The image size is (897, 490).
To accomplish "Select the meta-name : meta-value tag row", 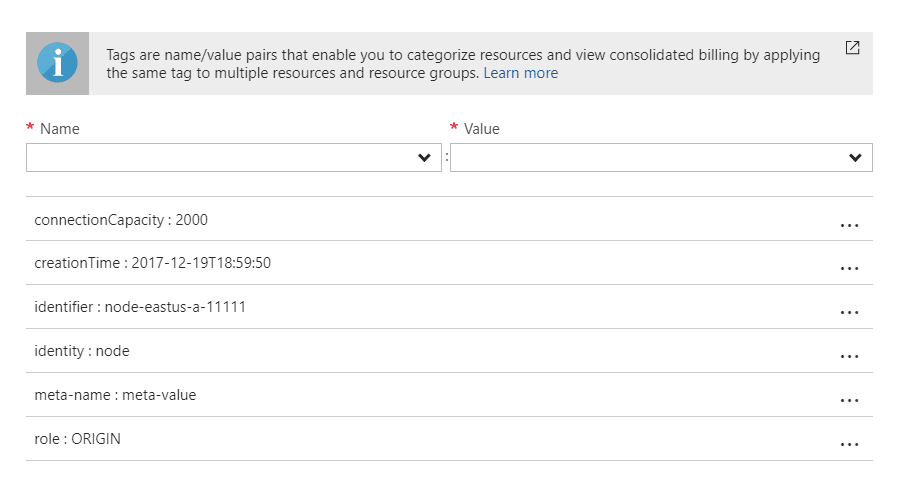I will coord(449,395).
